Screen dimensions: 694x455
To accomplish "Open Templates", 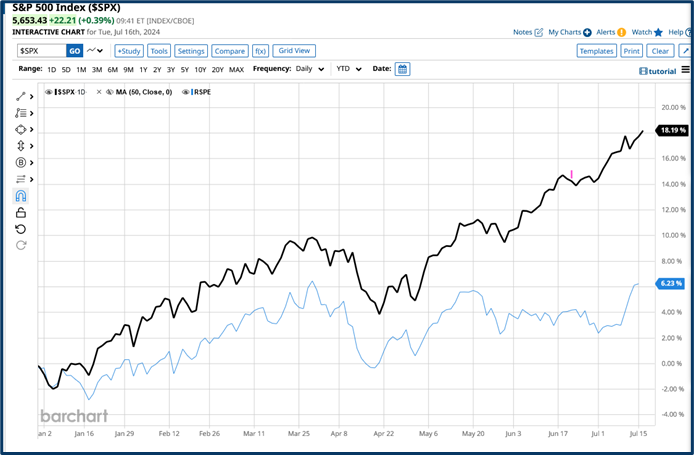I will 597,51.
